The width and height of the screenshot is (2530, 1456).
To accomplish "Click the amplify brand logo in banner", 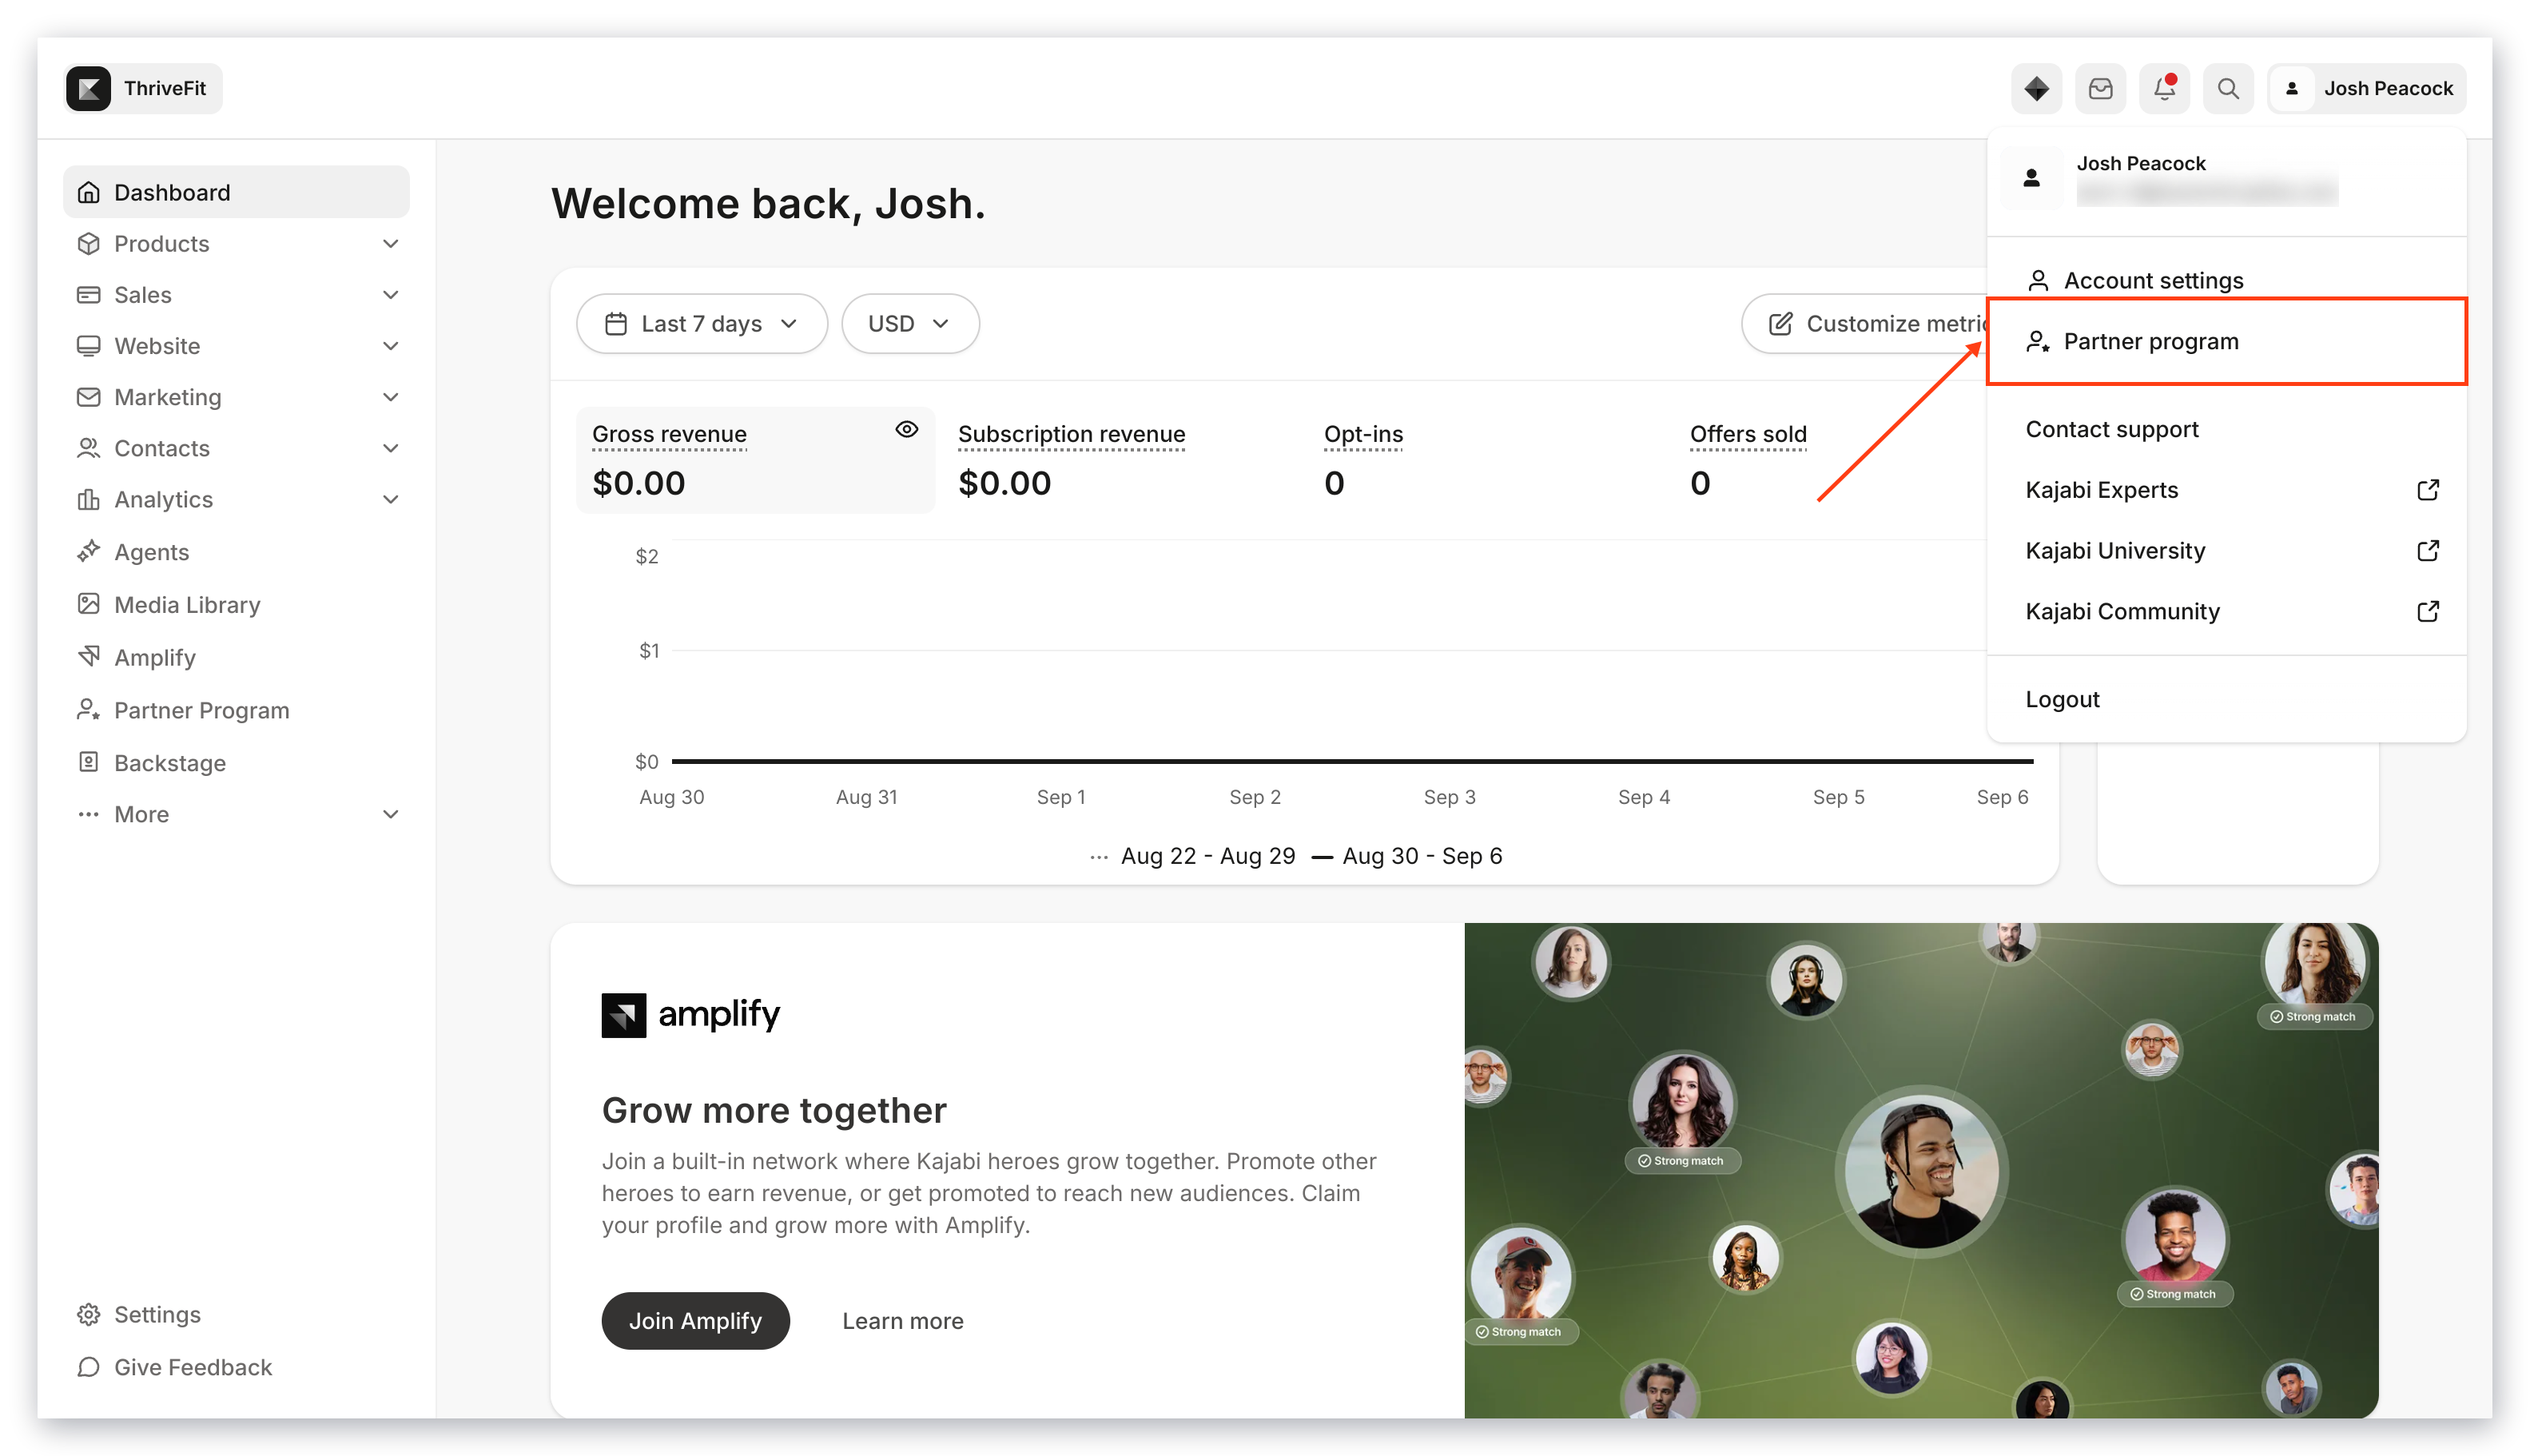I will pos(690,1014).
